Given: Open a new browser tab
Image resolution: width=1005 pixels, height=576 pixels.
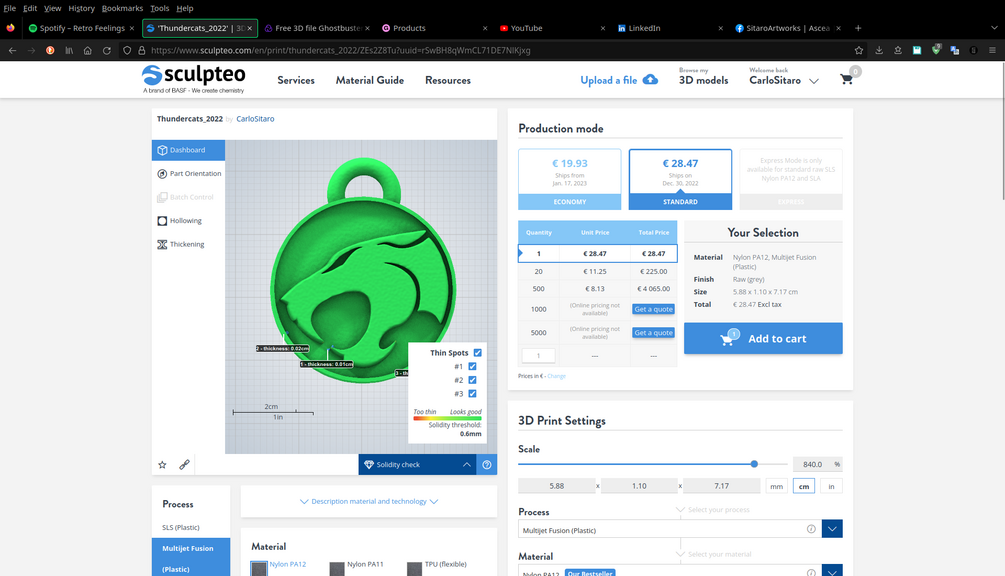Looking at the screenshot, I should (858, 28).
